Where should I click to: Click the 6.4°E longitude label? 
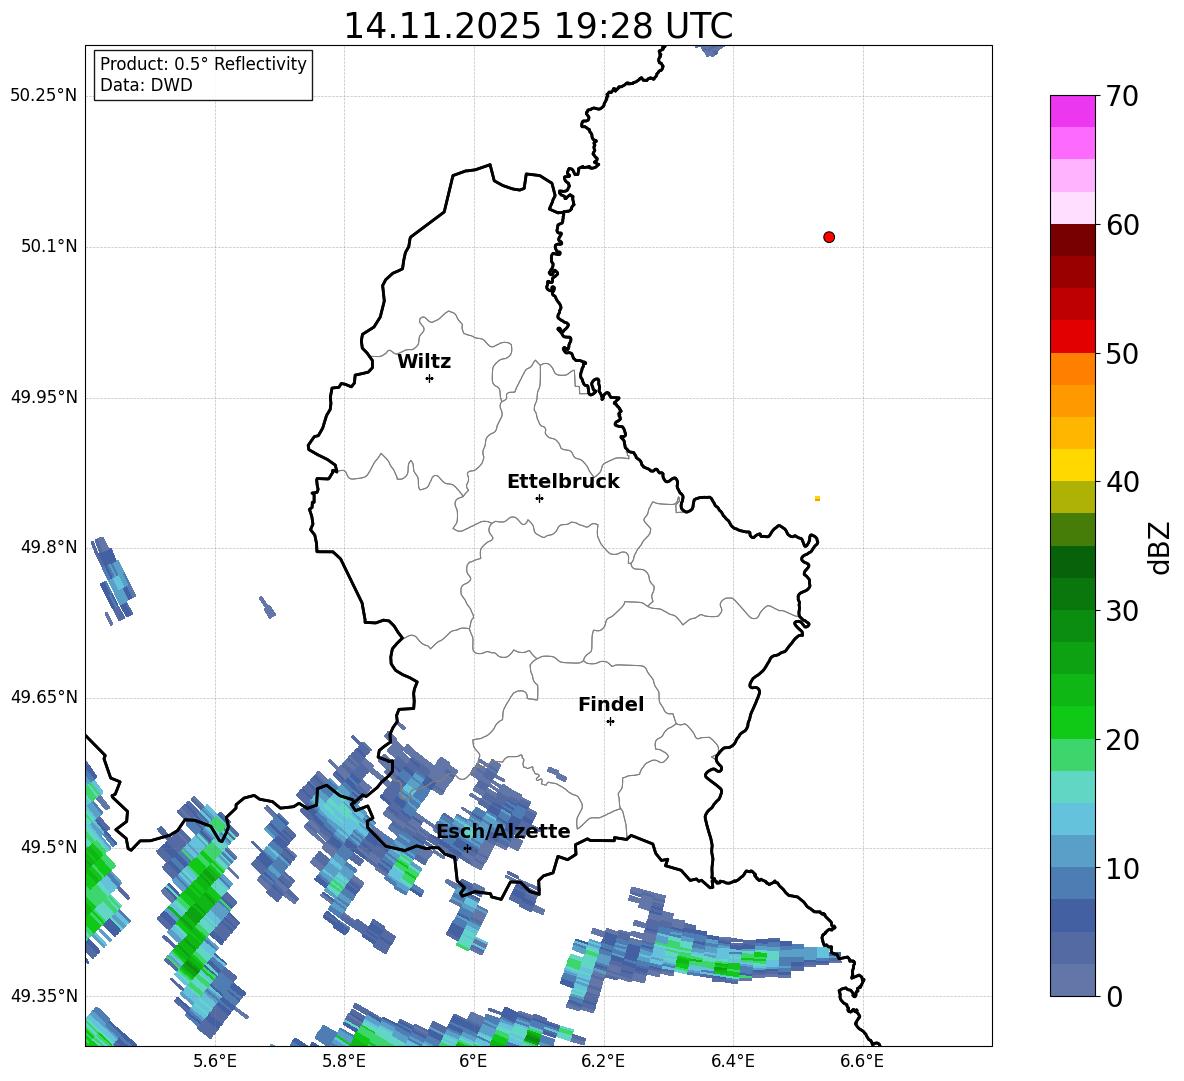click(732, 1061)
